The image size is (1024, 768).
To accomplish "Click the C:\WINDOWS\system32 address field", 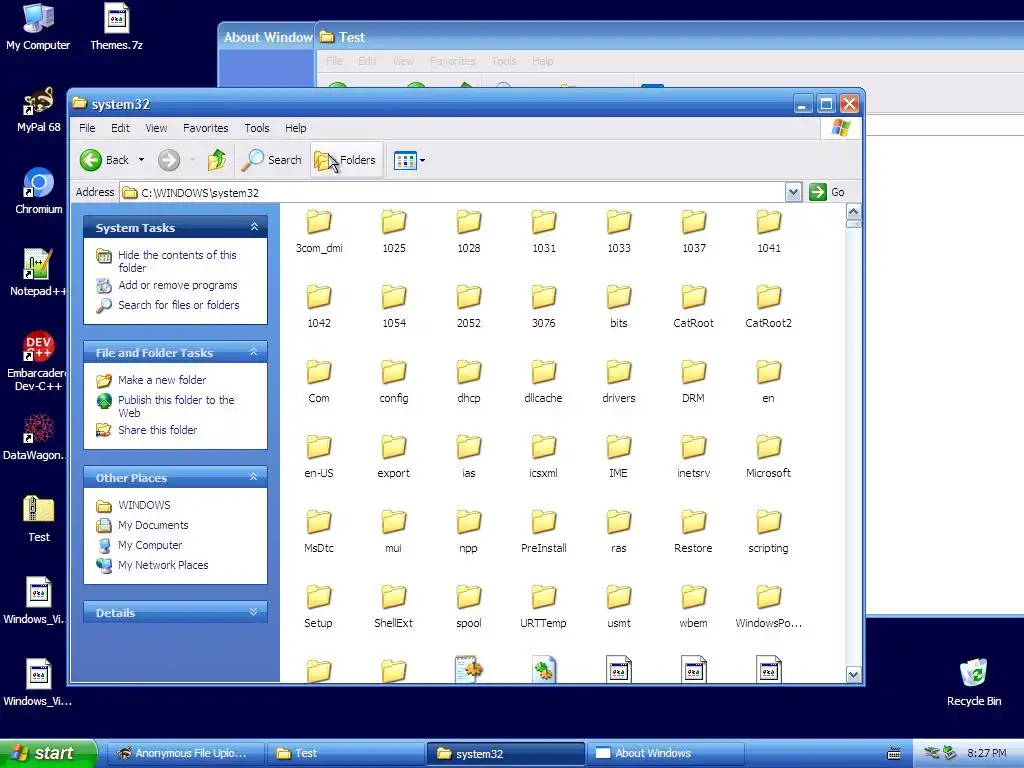I will coord(453,193).
